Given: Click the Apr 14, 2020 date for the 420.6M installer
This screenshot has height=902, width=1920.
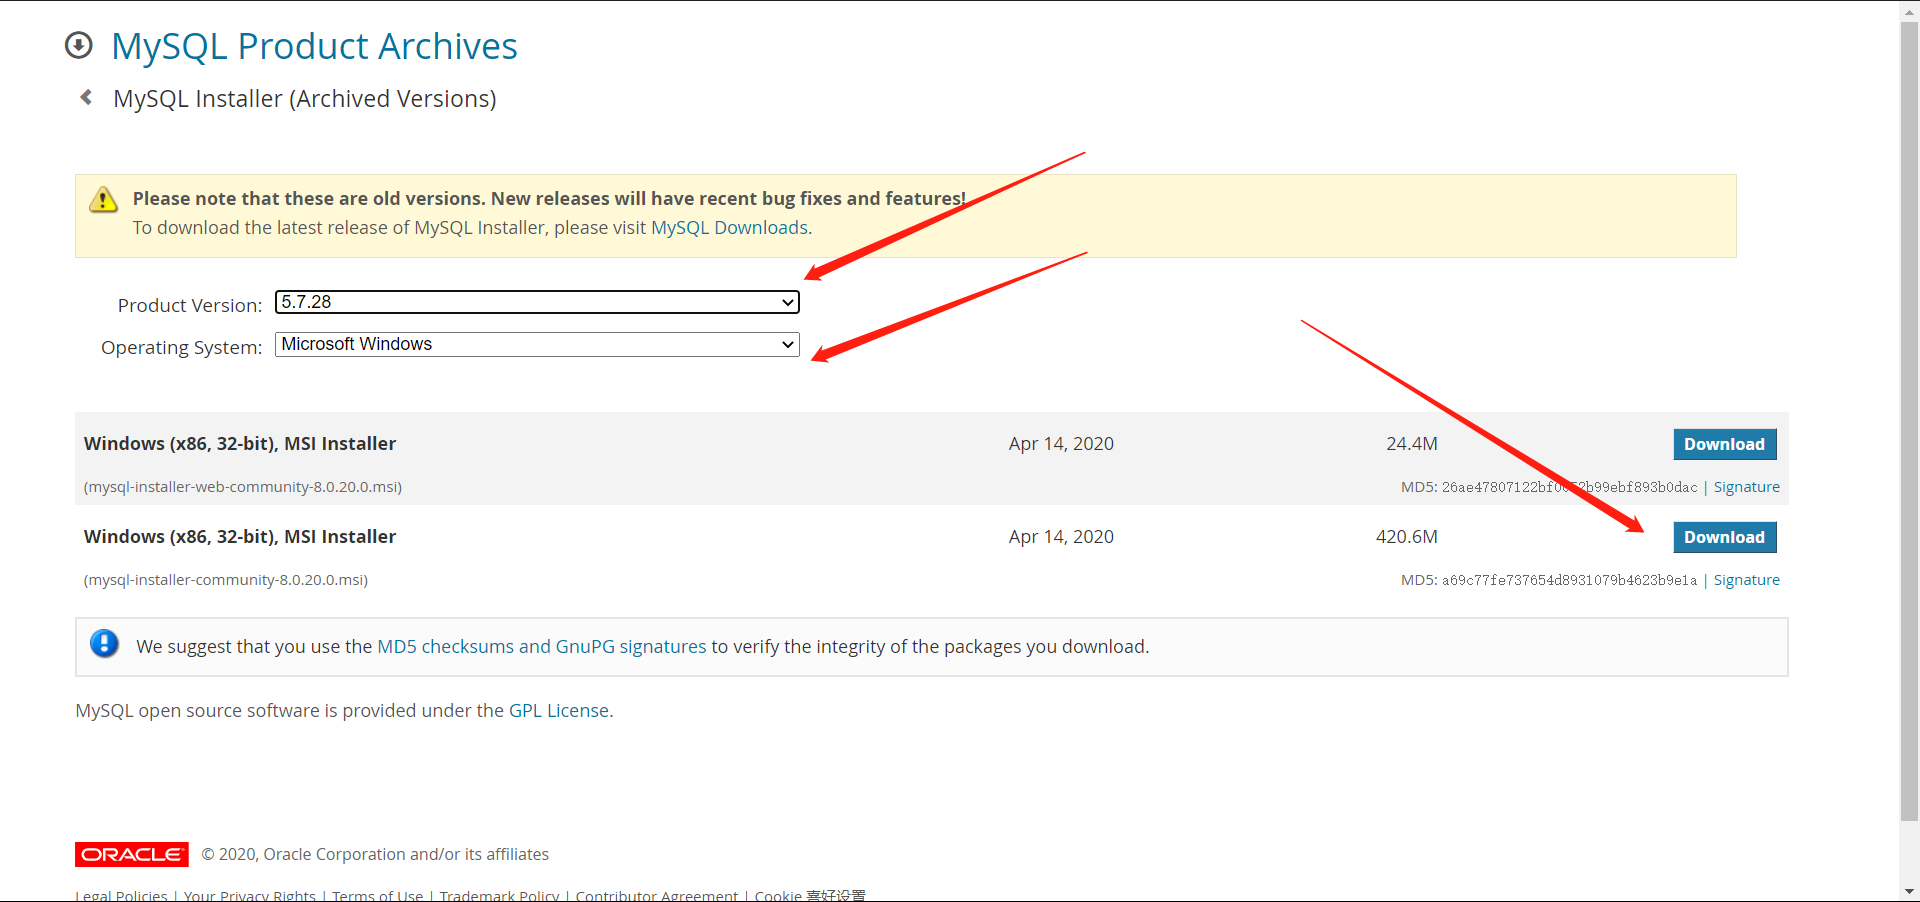Looking at the screenshot, I should pos(1061,537).
